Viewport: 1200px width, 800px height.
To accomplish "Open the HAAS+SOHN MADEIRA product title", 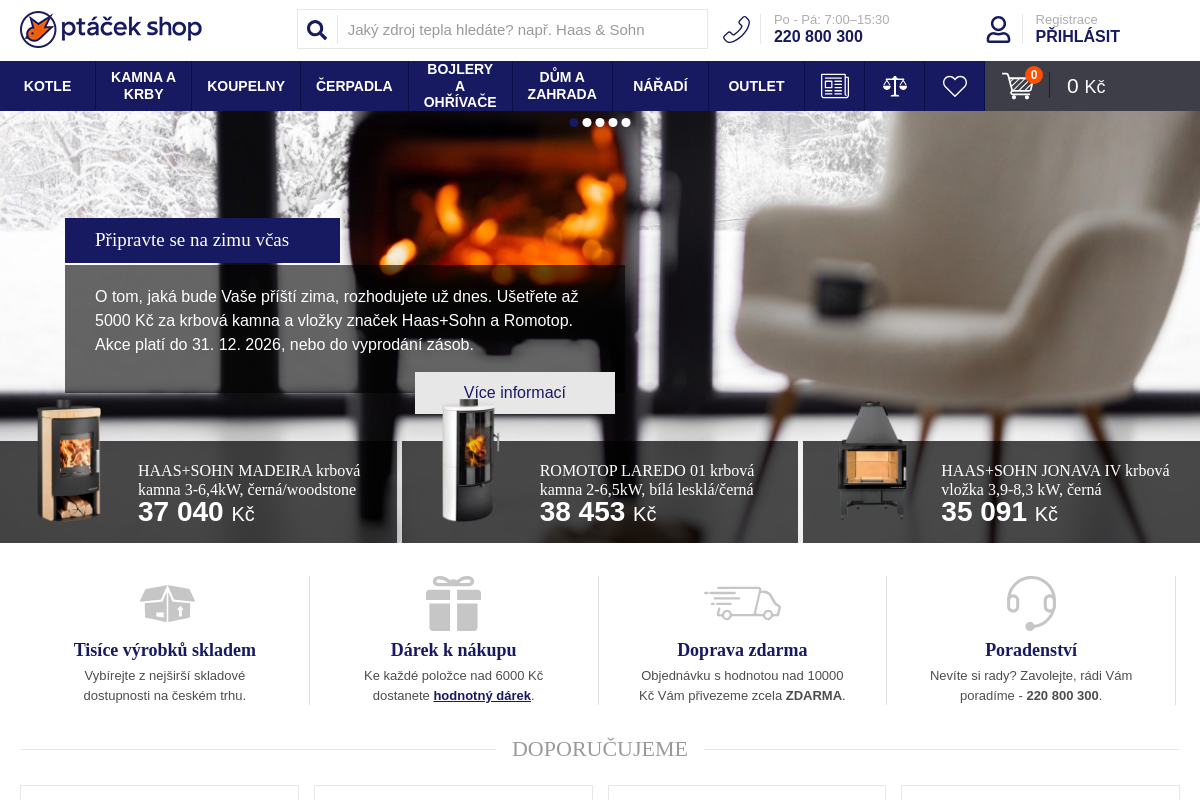I will 249,480.
